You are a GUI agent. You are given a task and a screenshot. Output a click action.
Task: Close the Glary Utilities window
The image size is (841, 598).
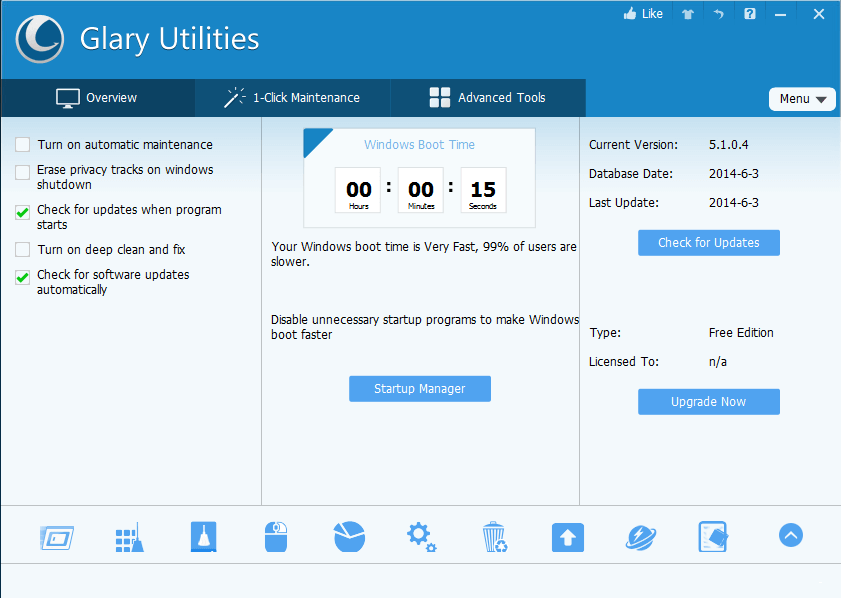818,14
